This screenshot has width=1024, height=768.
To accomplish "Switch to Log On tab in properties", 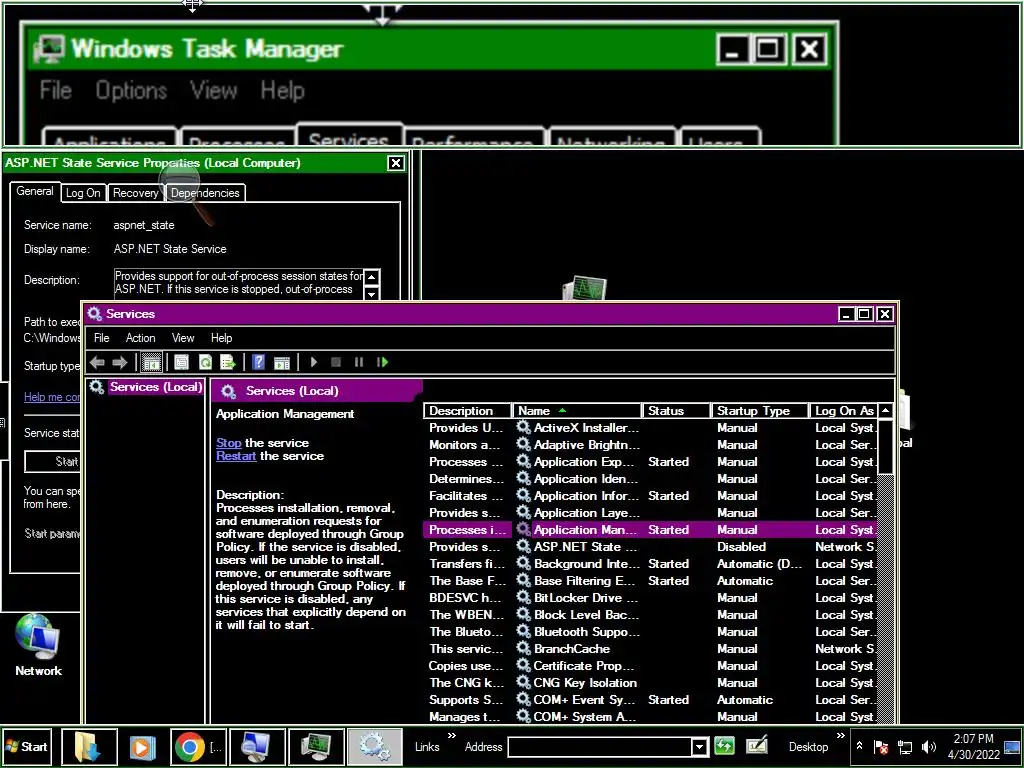I will [x=83, y=193].
